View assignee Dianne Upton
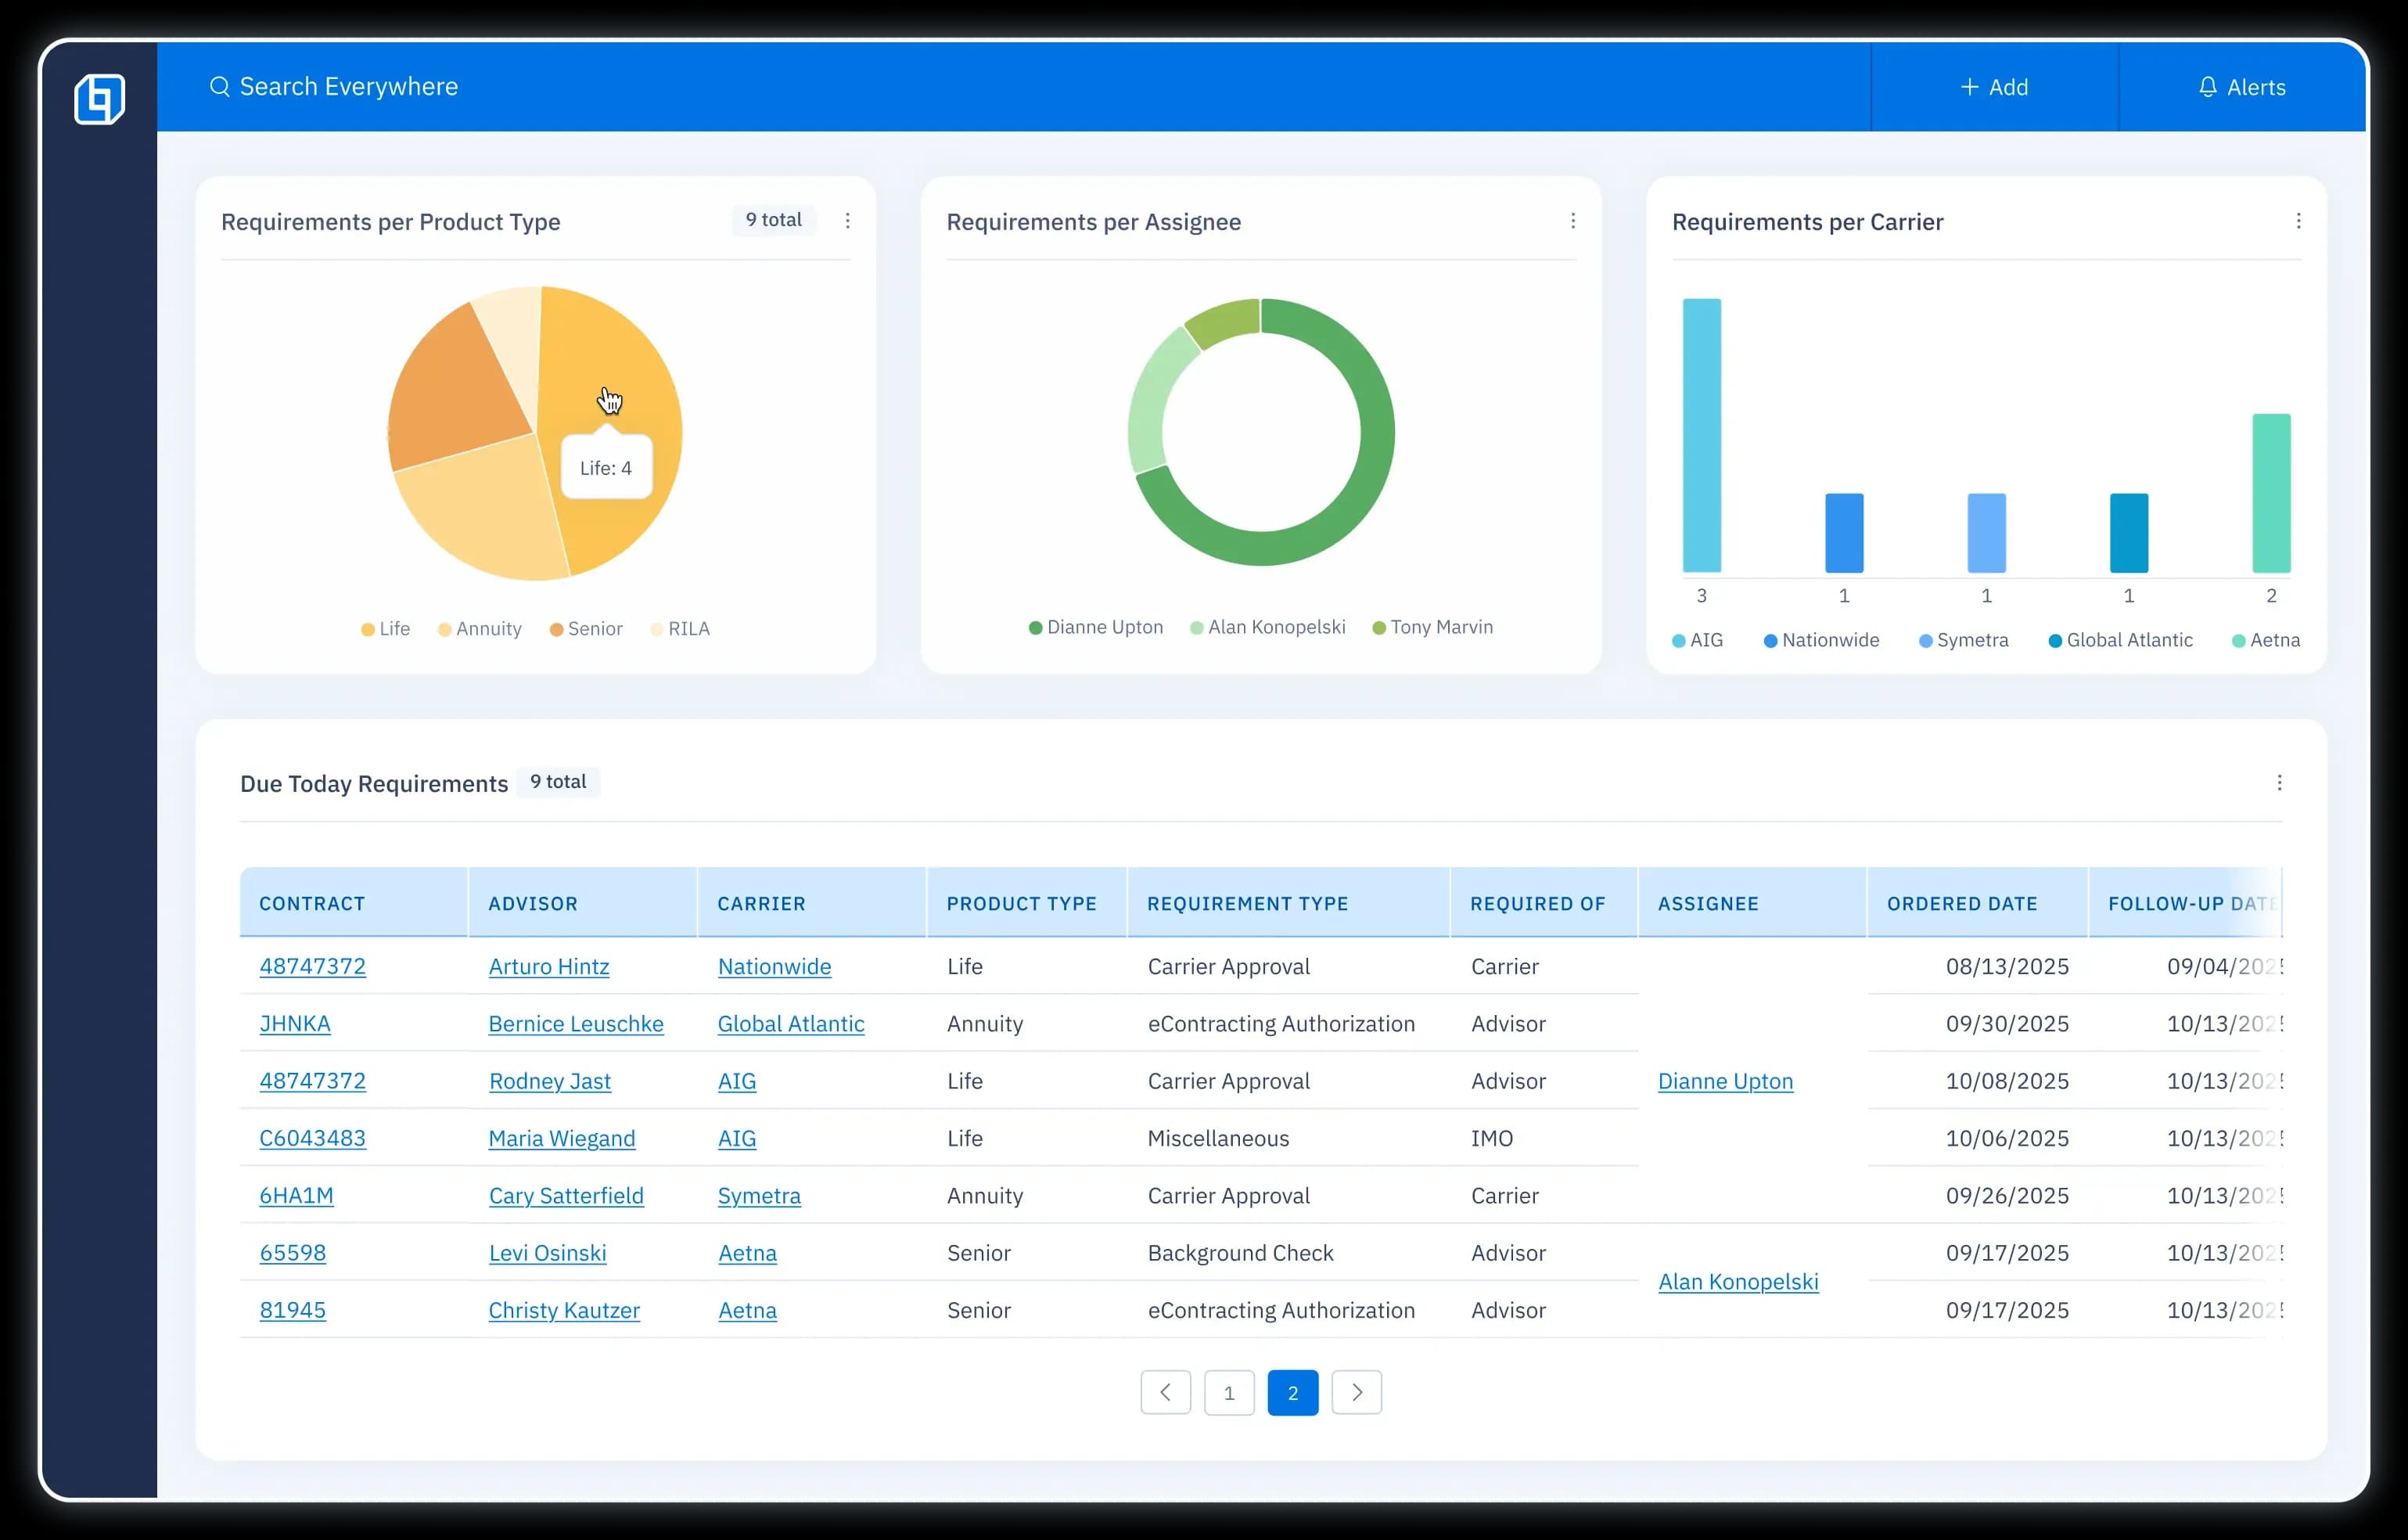 tap(1725, 1081)
